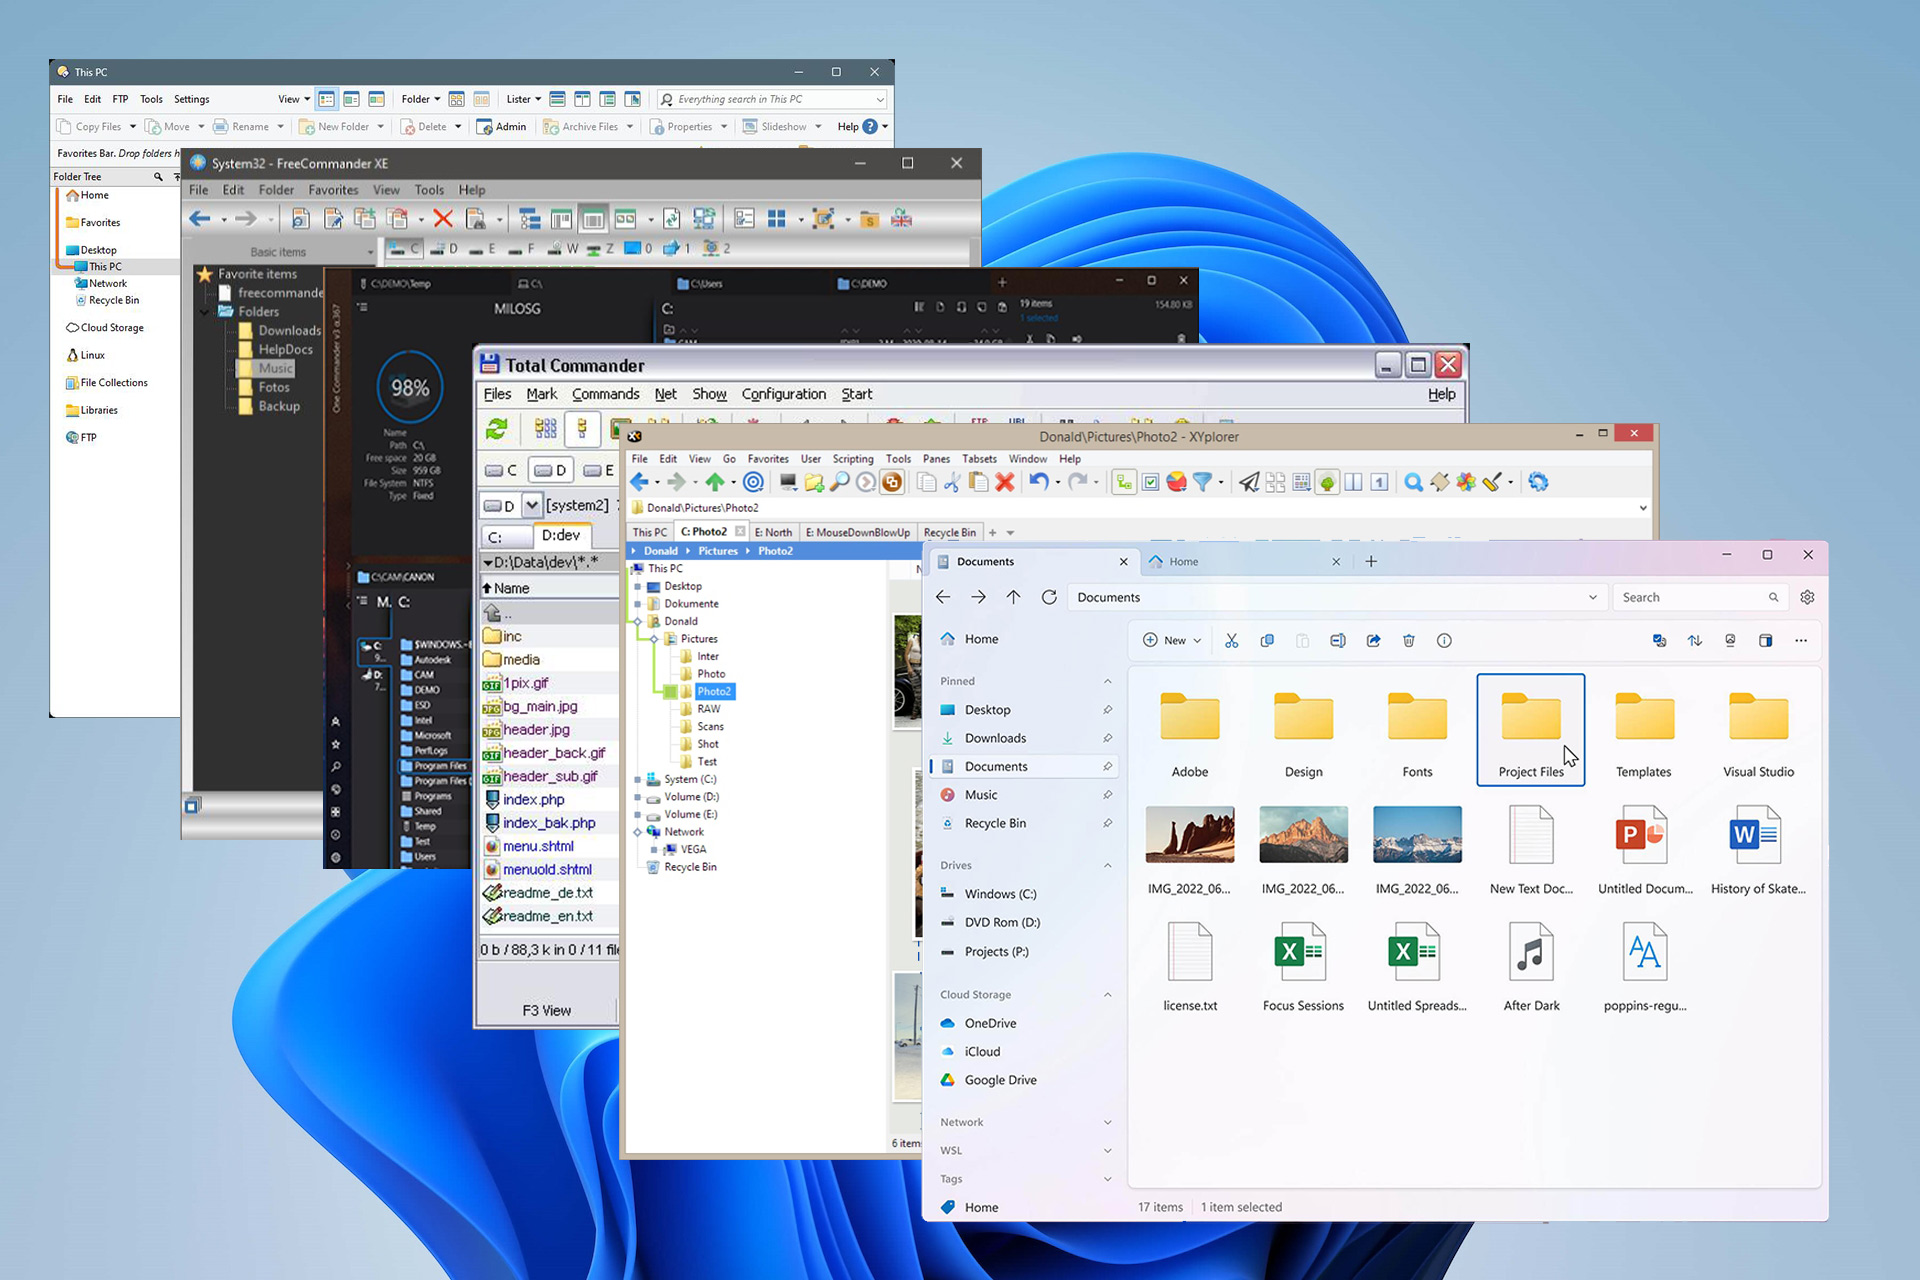1920x1280 pixels.
Task: Click the Admin button in This PC toolbar
Action: (x=502, y=127)
